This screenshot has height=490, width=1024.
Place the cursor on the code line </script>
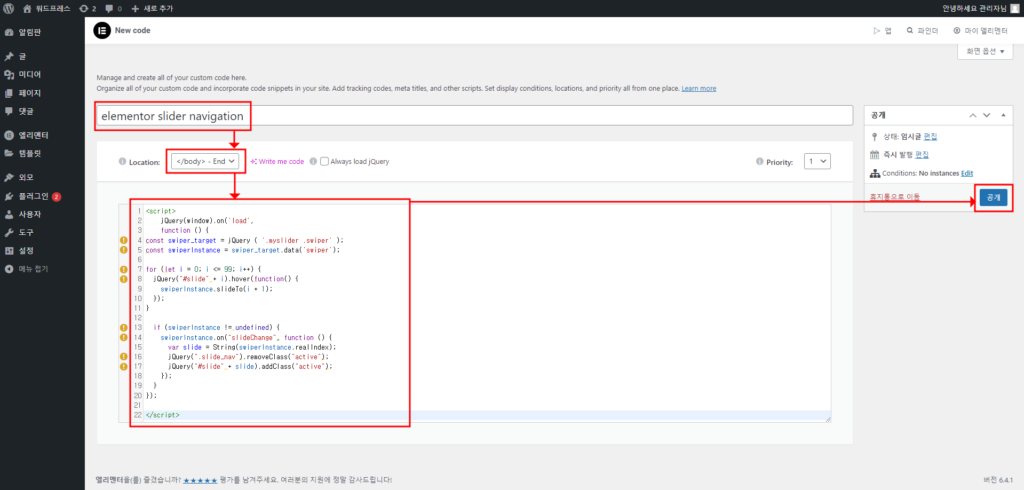[163, 415]
